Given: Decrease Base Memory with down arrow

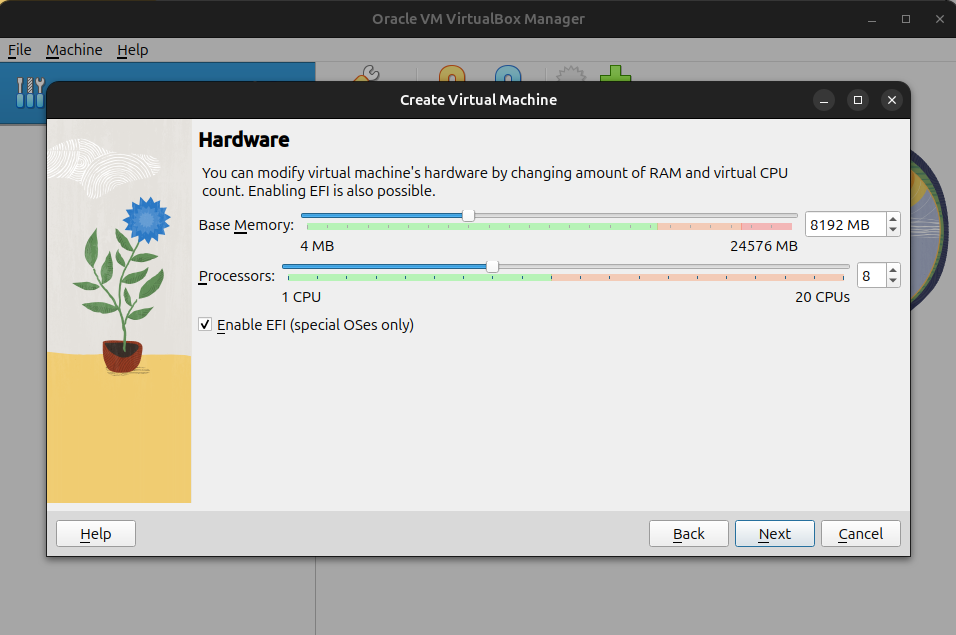Looking at the screenshot, I should [x=893, y=230].
